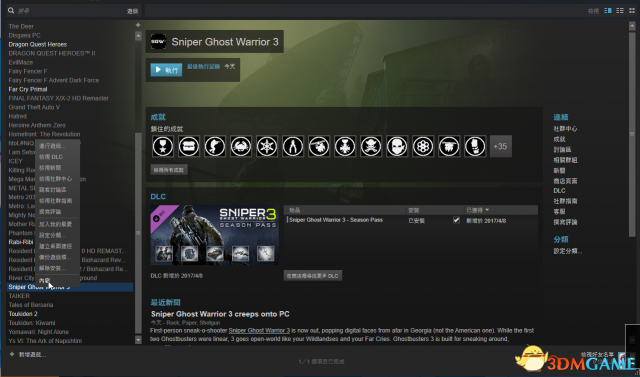This screenshot has height=377, width=640.
Task: Click the Sniper Ghost Warrior 3 game logo icon
Action: [158, 42]
